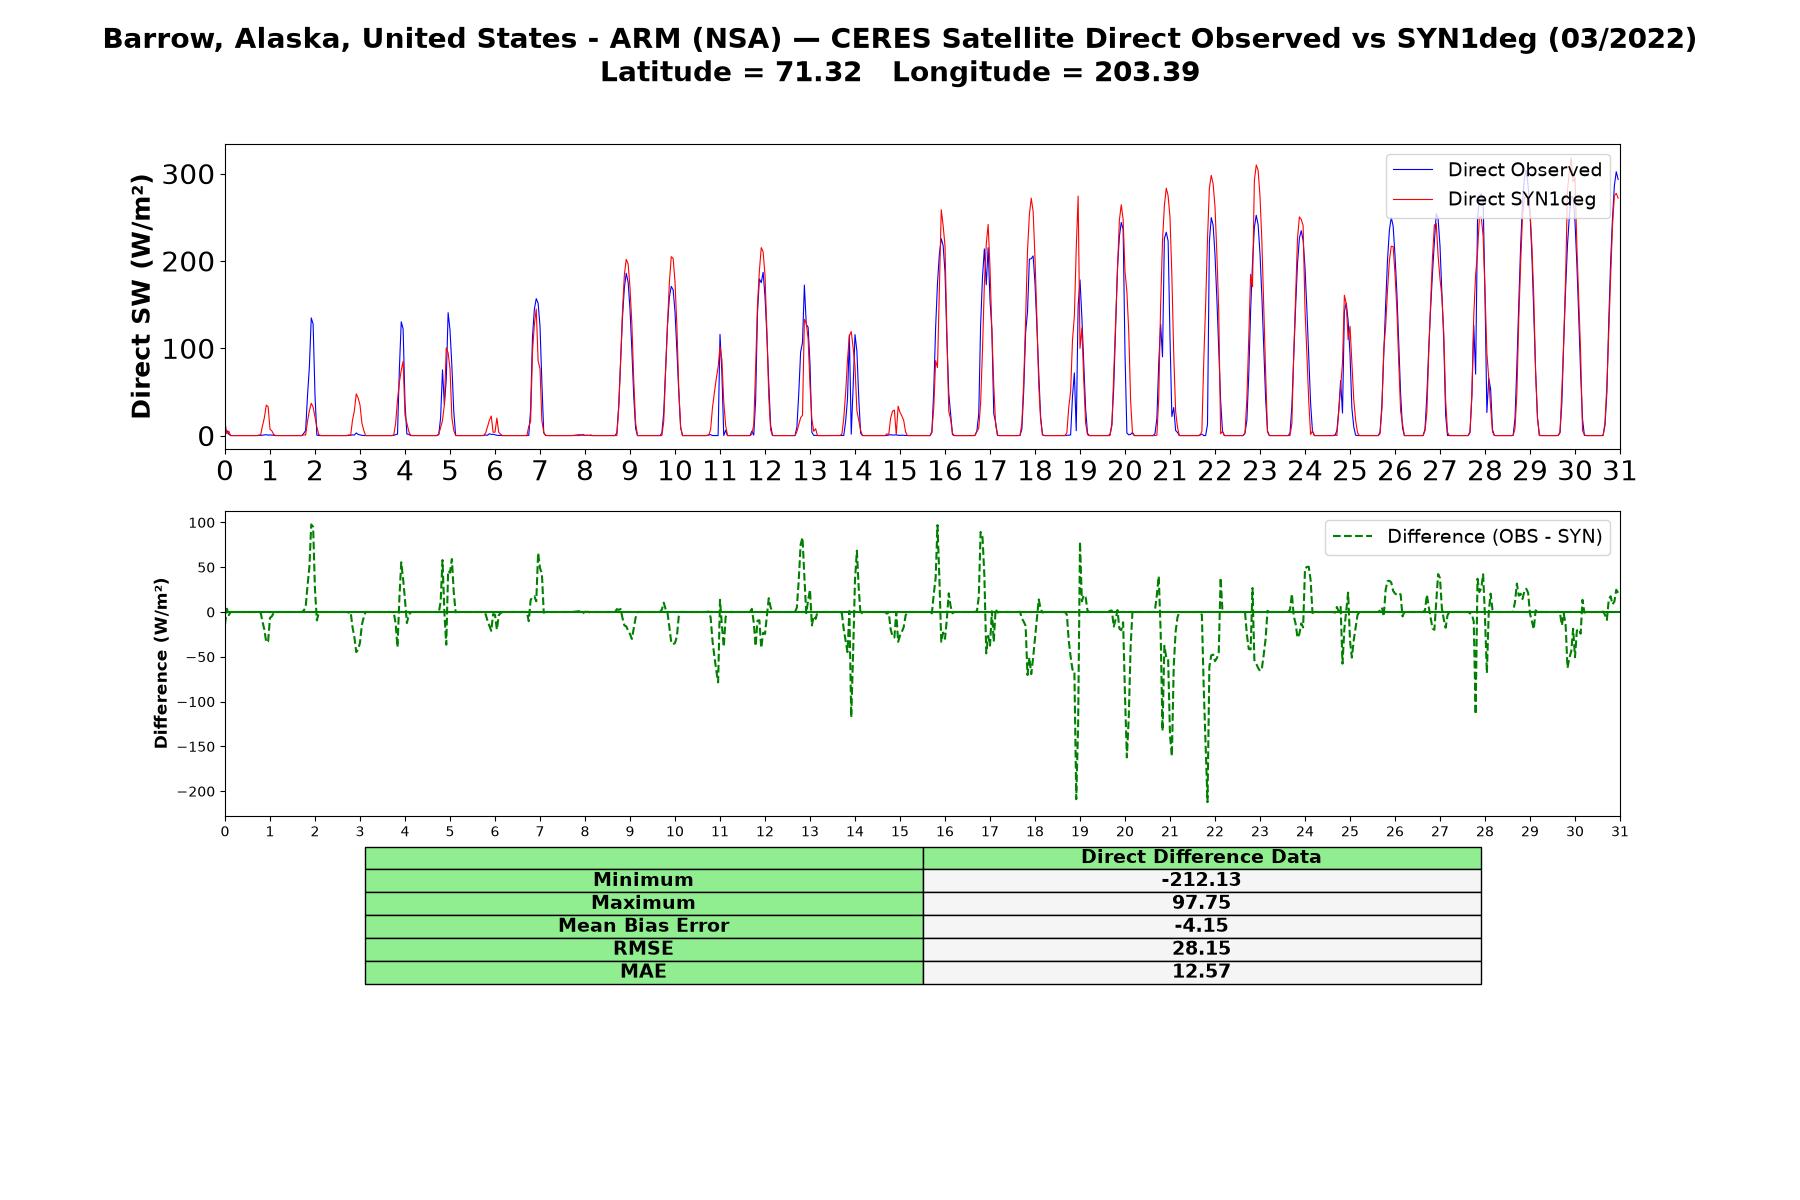Screen dimensions: 1800x1200
Task: Click the Direct SW (W/m²) axis label
Action: (x=141, y=296)
